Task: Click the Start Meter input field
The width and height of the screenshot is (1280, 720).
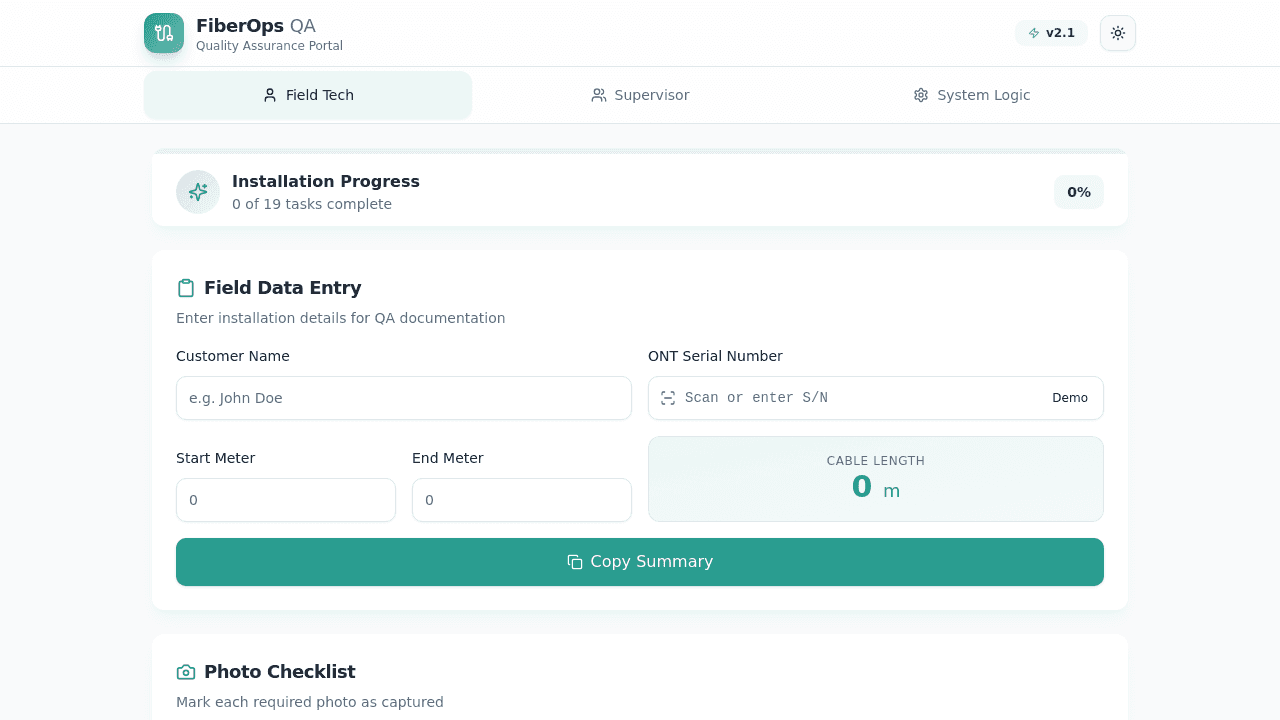Action: click(x=285, y=499)
